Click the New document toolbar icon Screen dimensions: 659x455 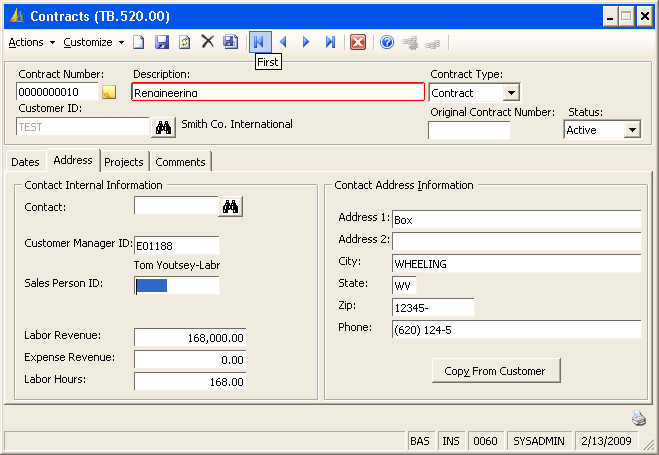point(139,42)
